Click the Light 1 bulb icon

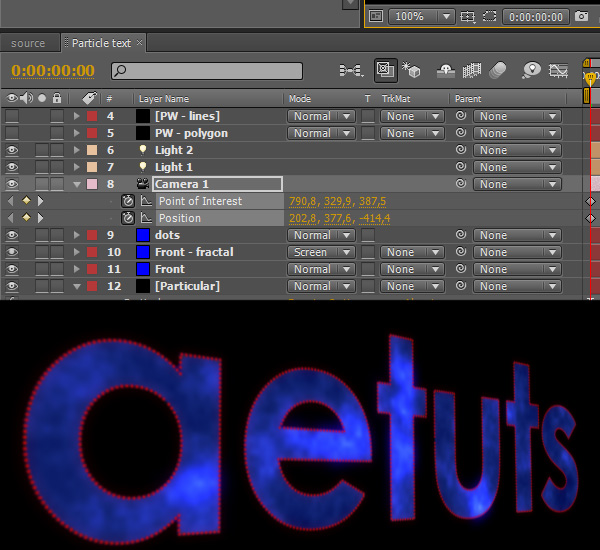[x=143, y=167]
